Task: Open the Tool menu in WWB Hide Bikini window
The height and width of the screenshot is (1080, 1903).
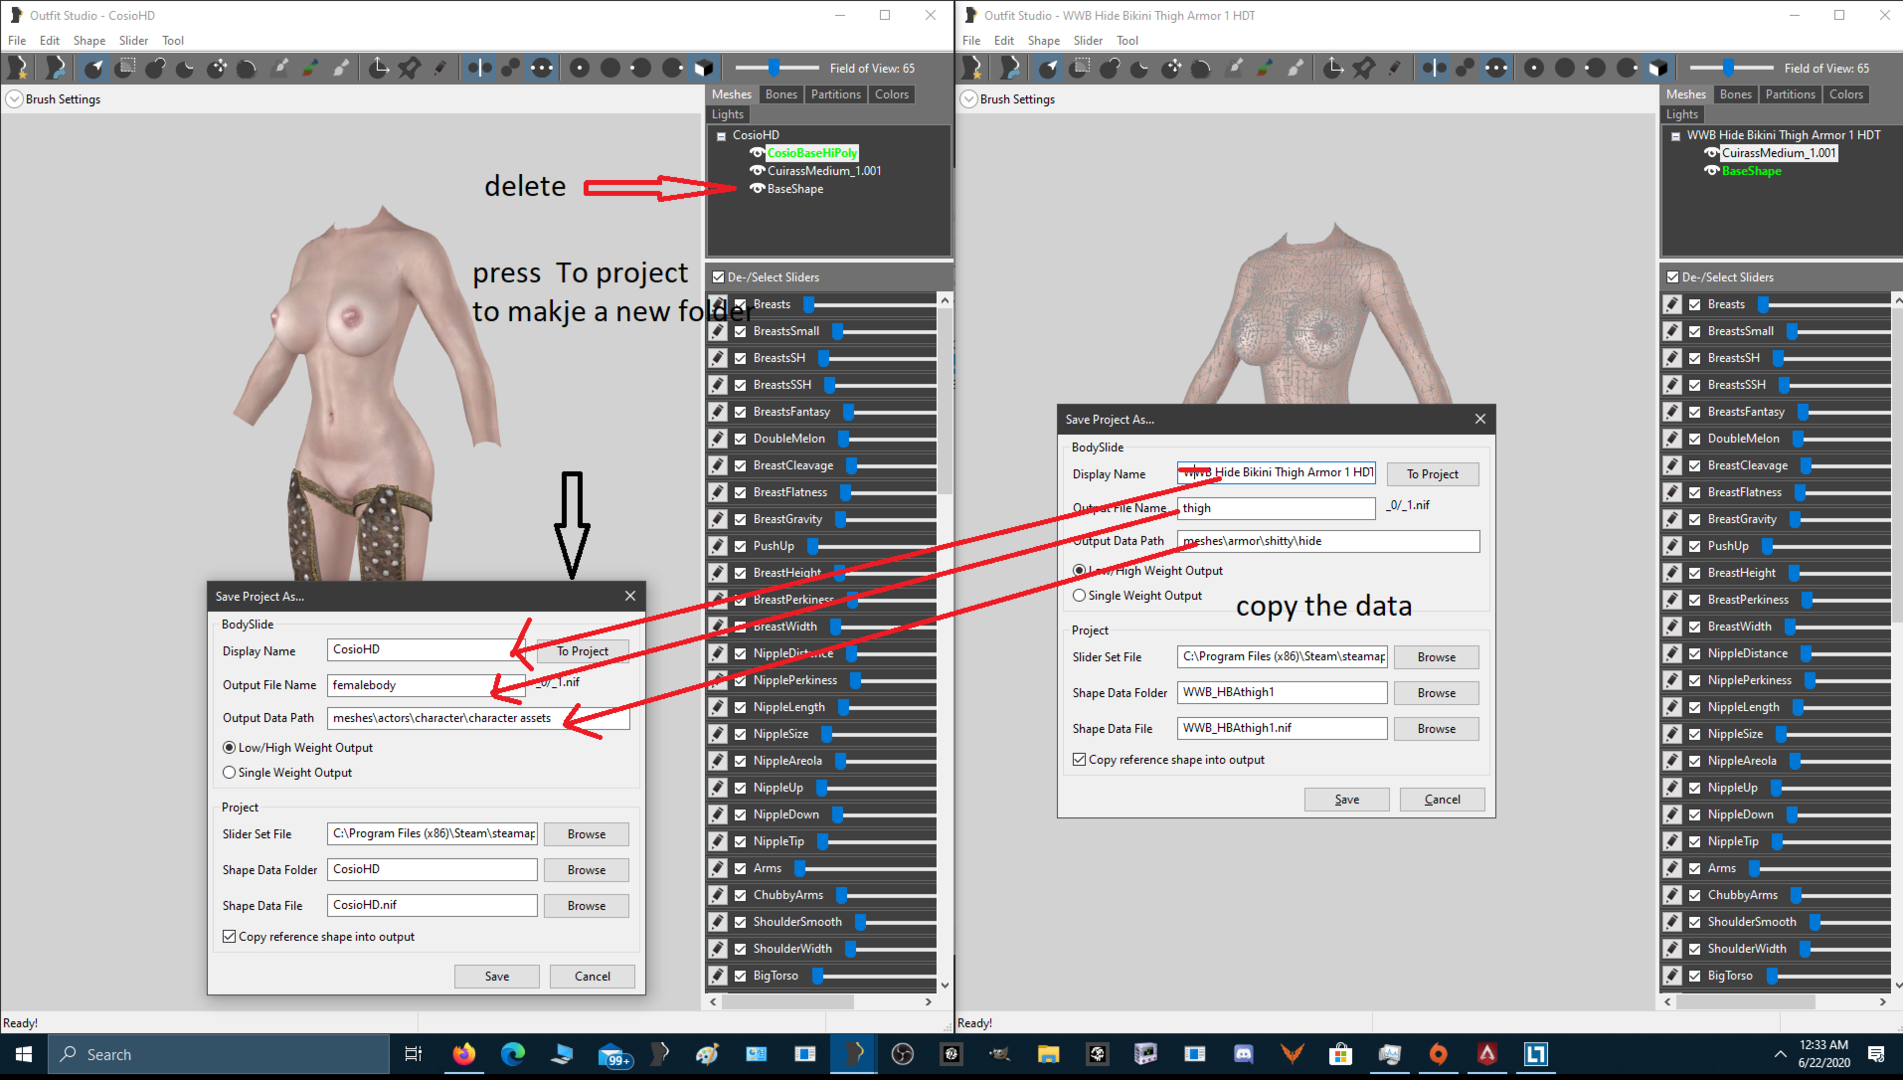Action: pyautogui.click(x=1127, y=41)
